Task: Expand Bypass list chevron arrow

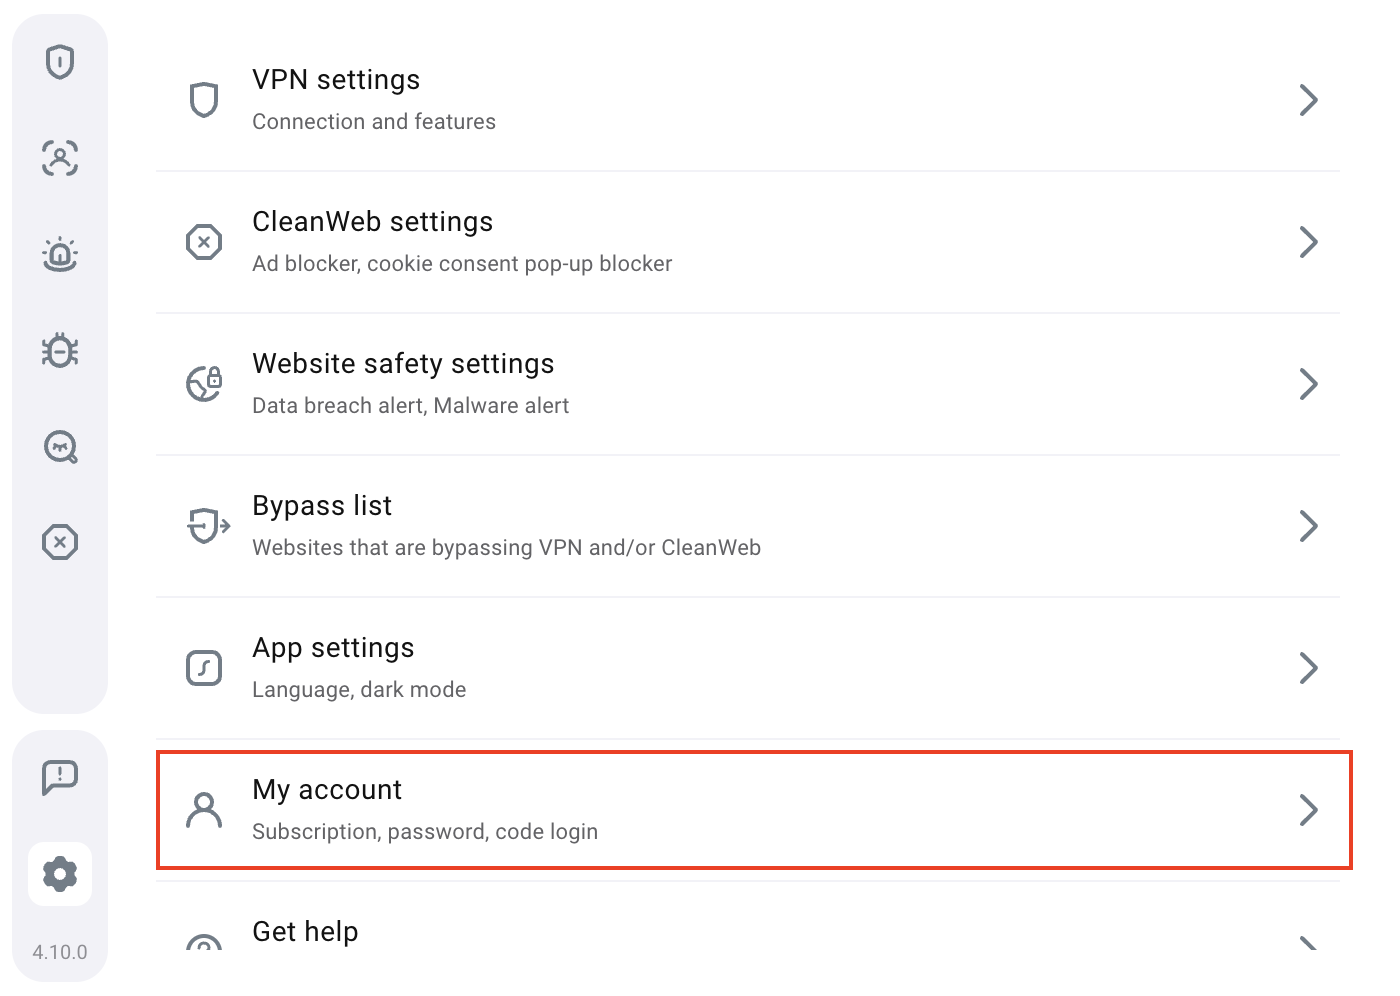Action: 1308,526
